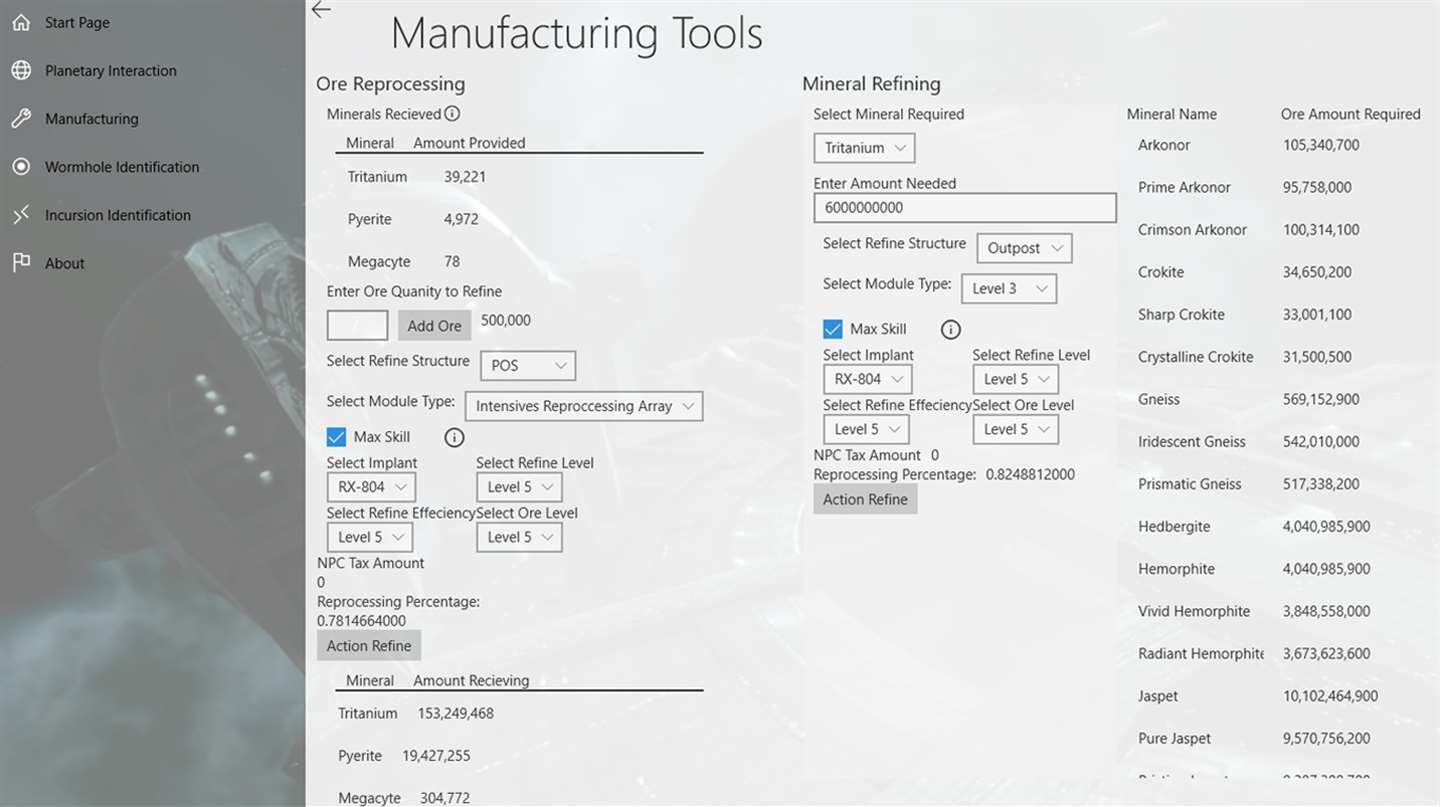Select Crimson Arkonor row
The height and width of the screenshot is (807, 1440).
[x=1280, y=229]
